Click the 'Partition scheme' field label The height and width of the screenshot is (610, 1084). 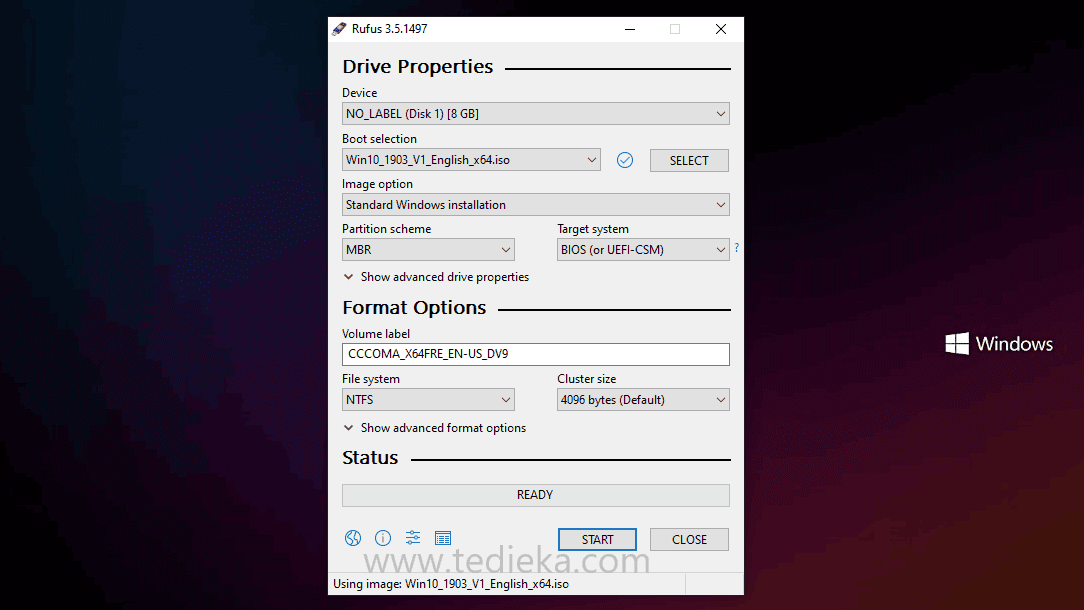point(386,229)
